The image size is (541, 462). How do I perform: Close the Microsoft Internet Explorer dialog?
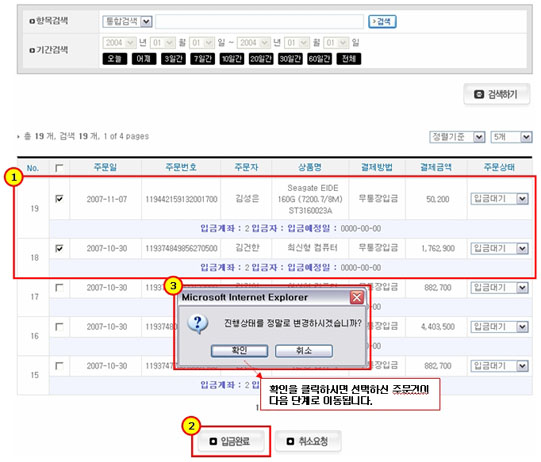click(x=357, y=297)
